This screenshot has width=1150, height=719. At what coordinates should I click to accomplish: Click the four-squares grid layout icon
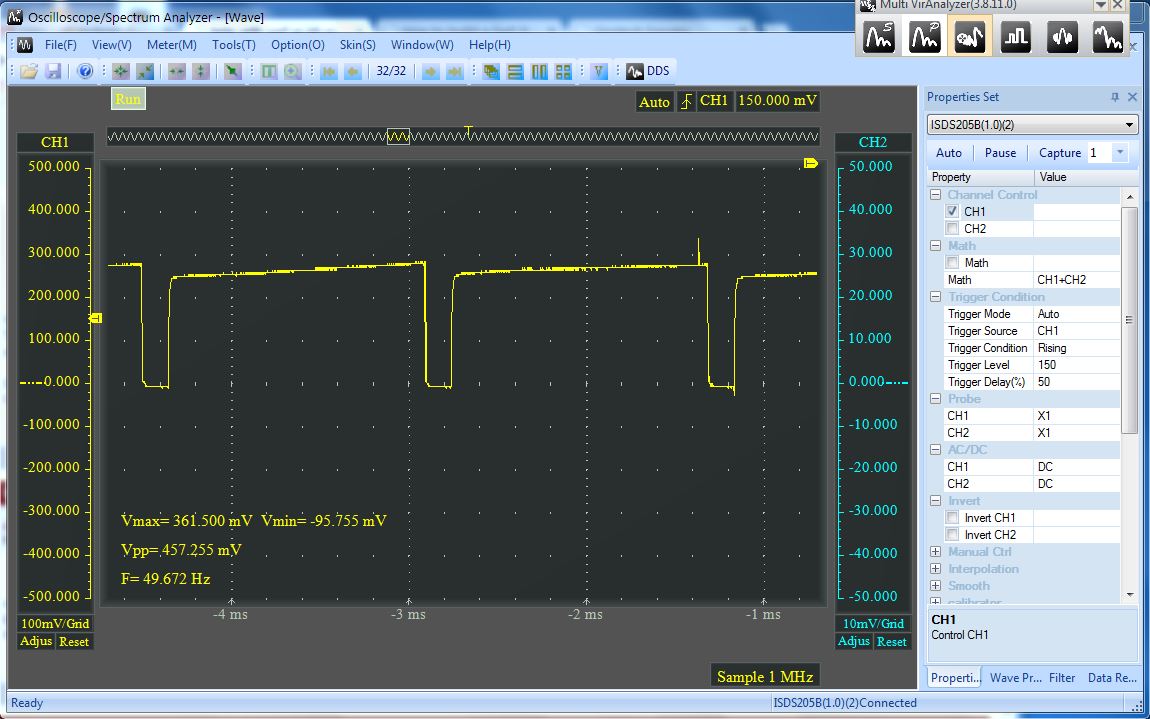(x=563, y=71)
